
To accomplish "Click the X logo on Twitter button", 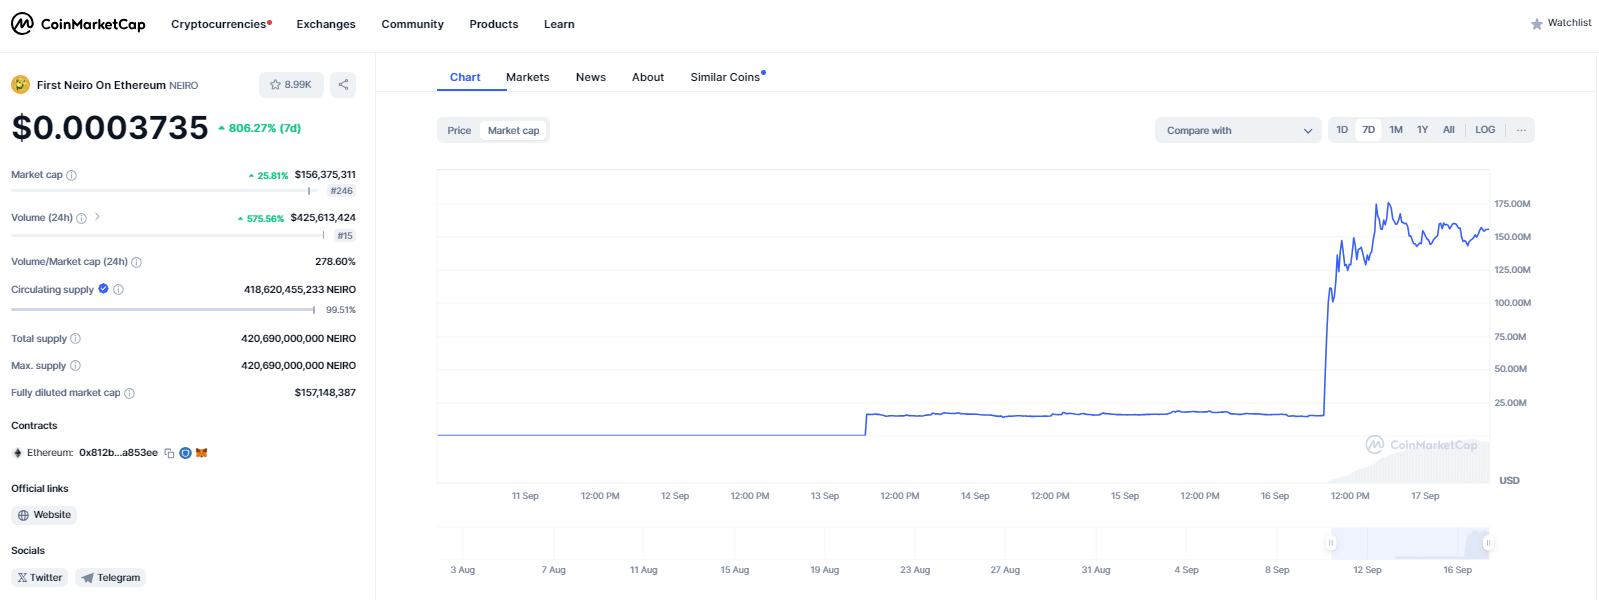I will (x=22, y=578).
